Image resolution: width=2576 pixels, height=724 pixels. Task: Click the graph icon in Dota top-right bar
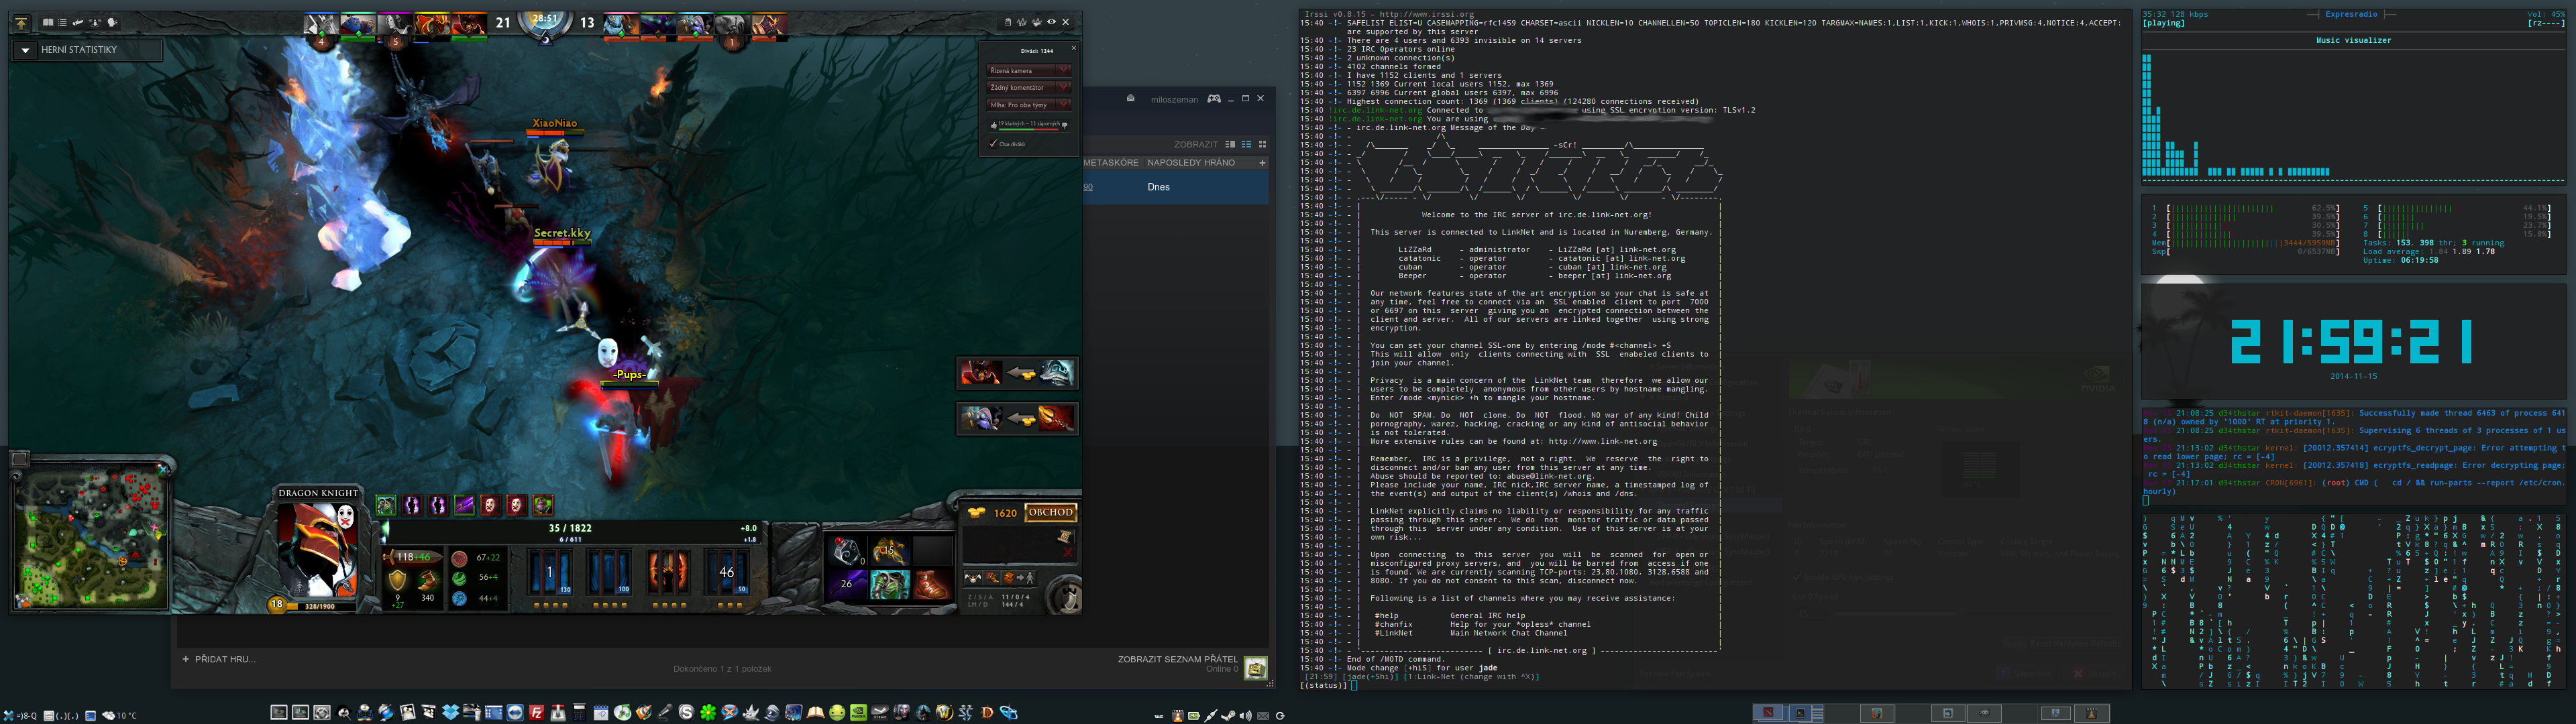tap(1022, 22)
